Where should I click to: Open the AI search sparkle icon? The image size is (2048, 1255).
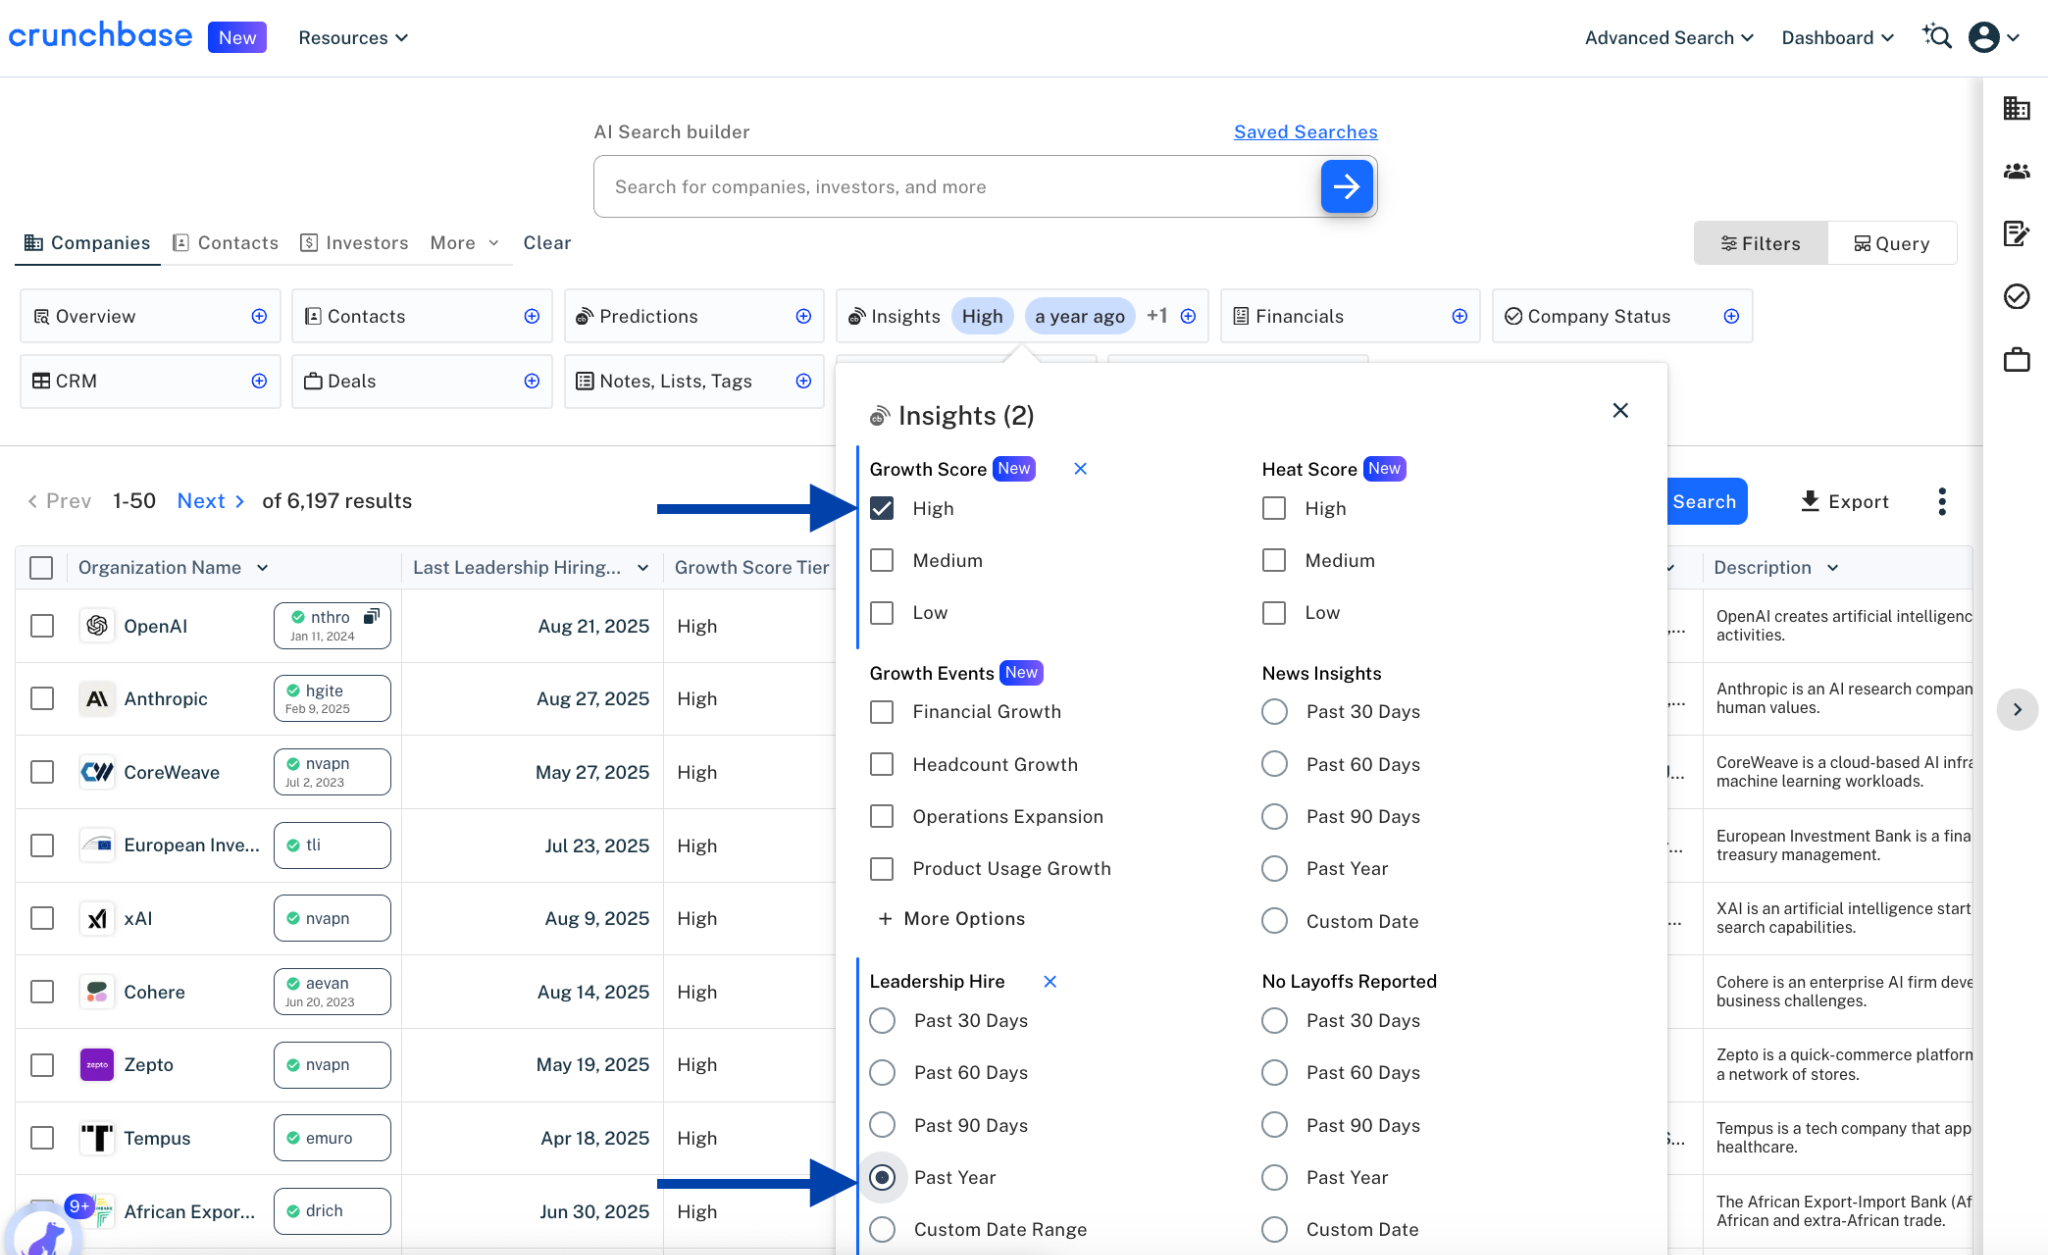click(1937, 37)
